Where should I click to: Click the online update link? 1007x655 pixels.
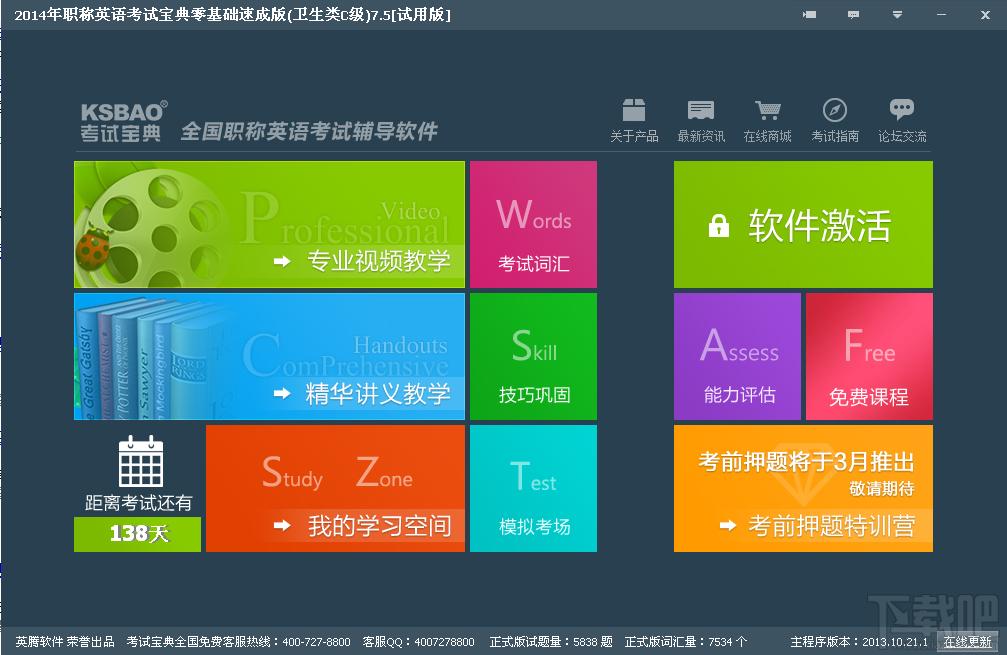(967, 641)
